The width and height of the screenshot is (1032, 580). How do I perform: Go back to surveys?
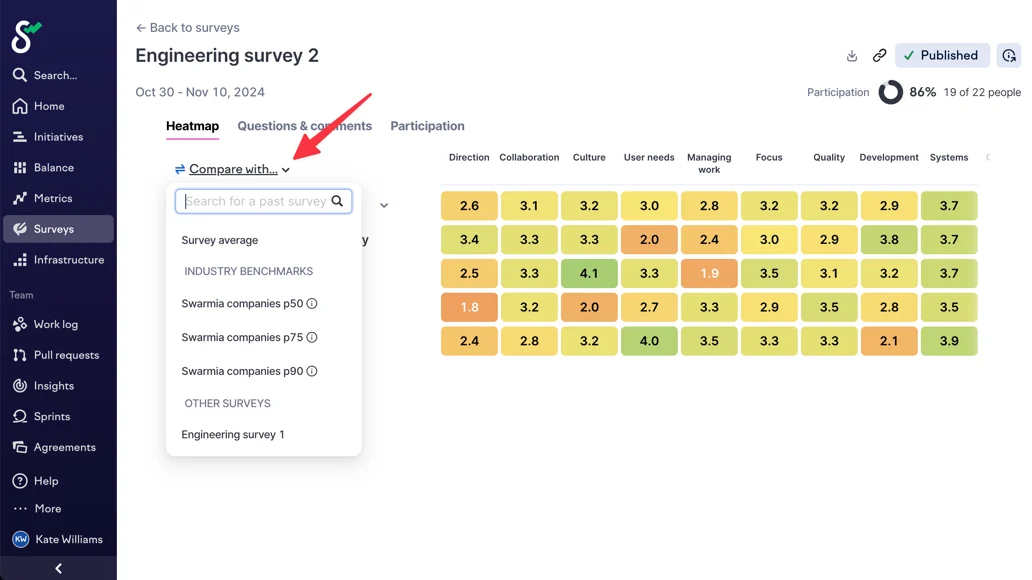pos(188,28)
